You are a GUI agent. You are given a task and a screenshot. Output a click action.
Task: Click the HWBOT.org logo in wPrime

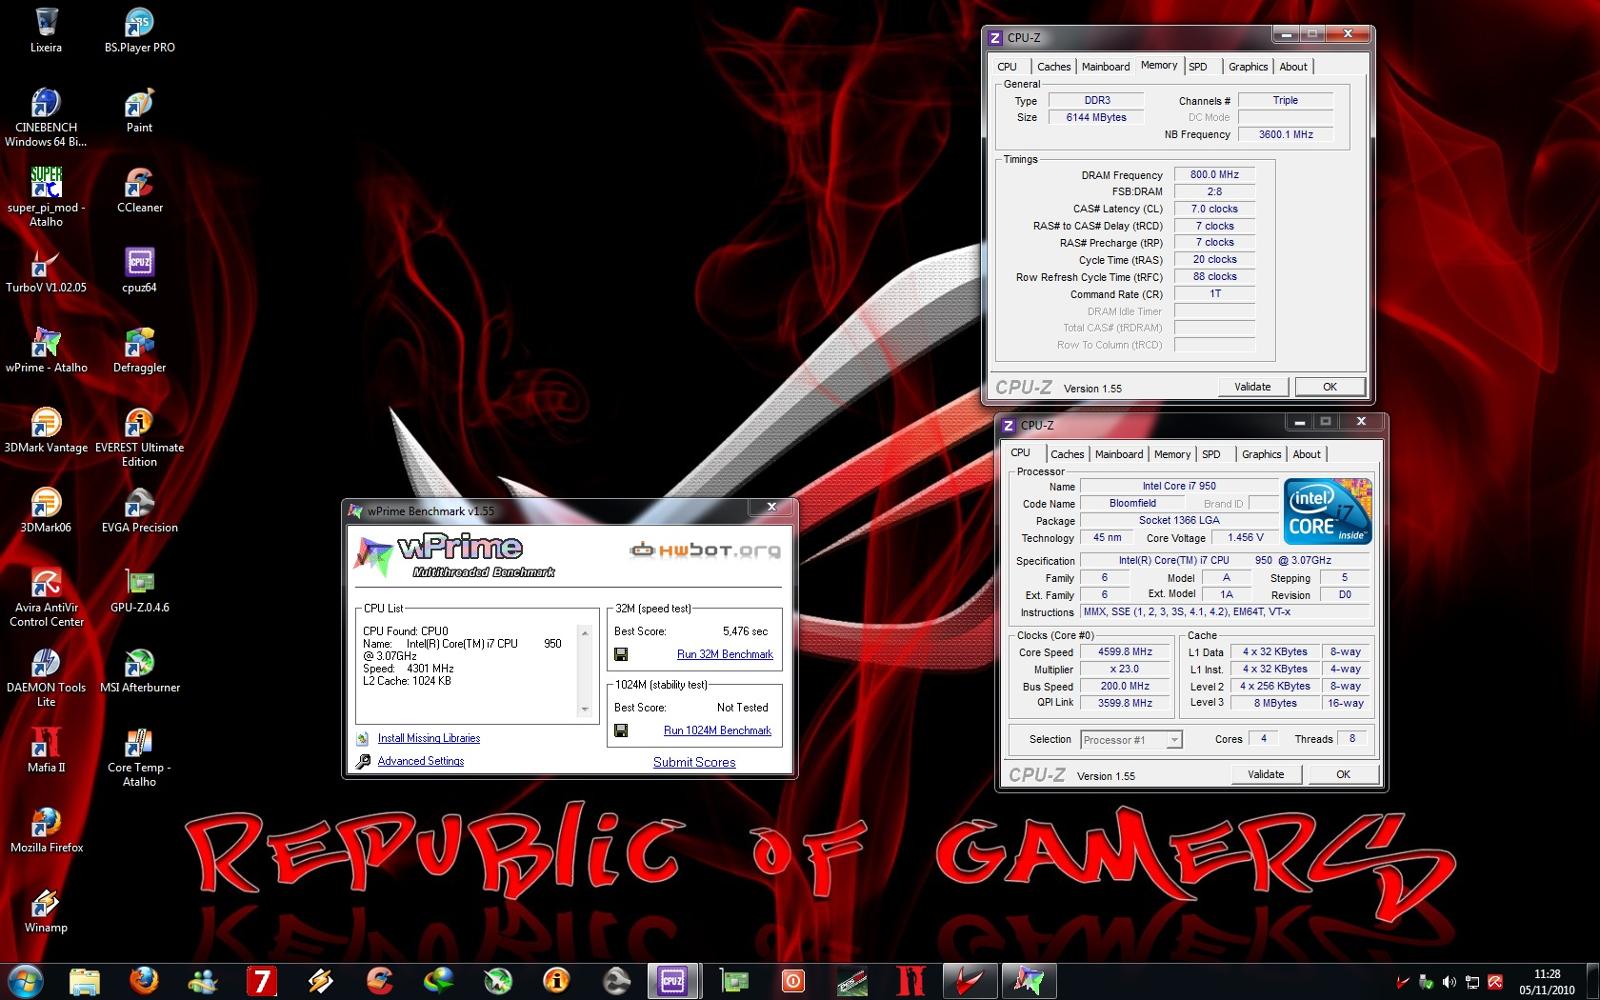pyautogui.click(x=705, y=550)
